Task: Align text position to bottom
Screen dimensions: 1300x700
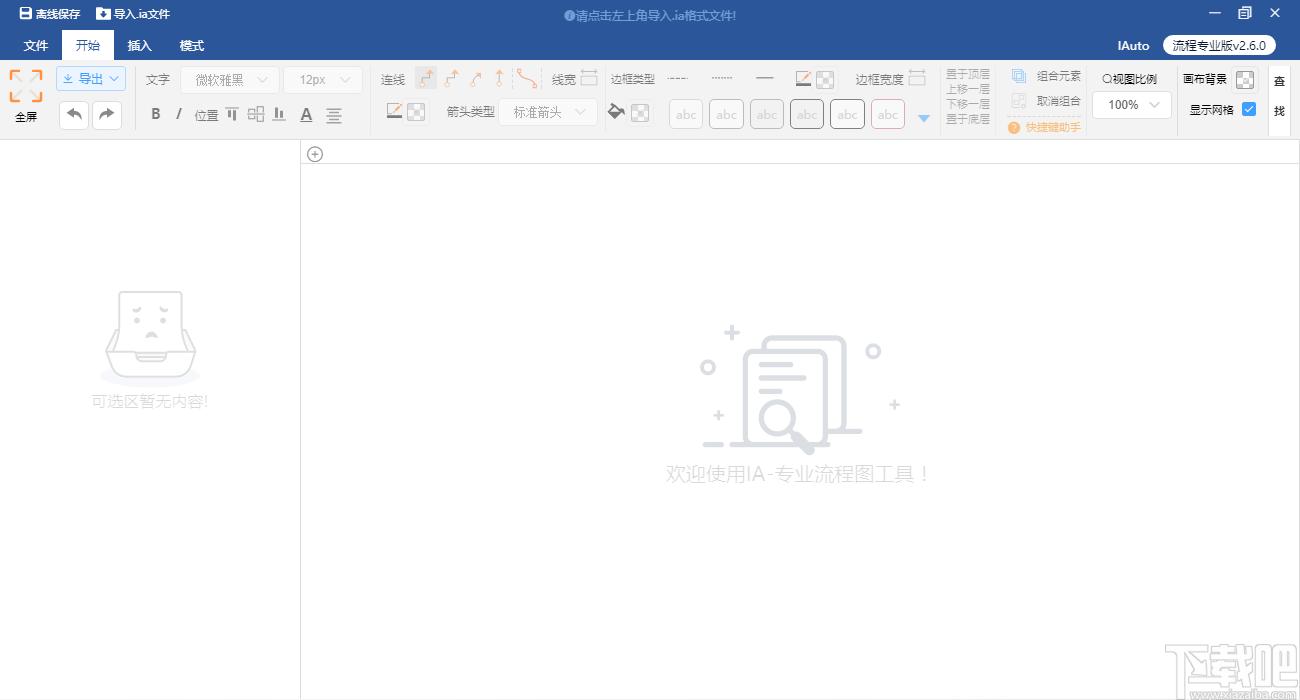Action: click(x=279, y=114)
